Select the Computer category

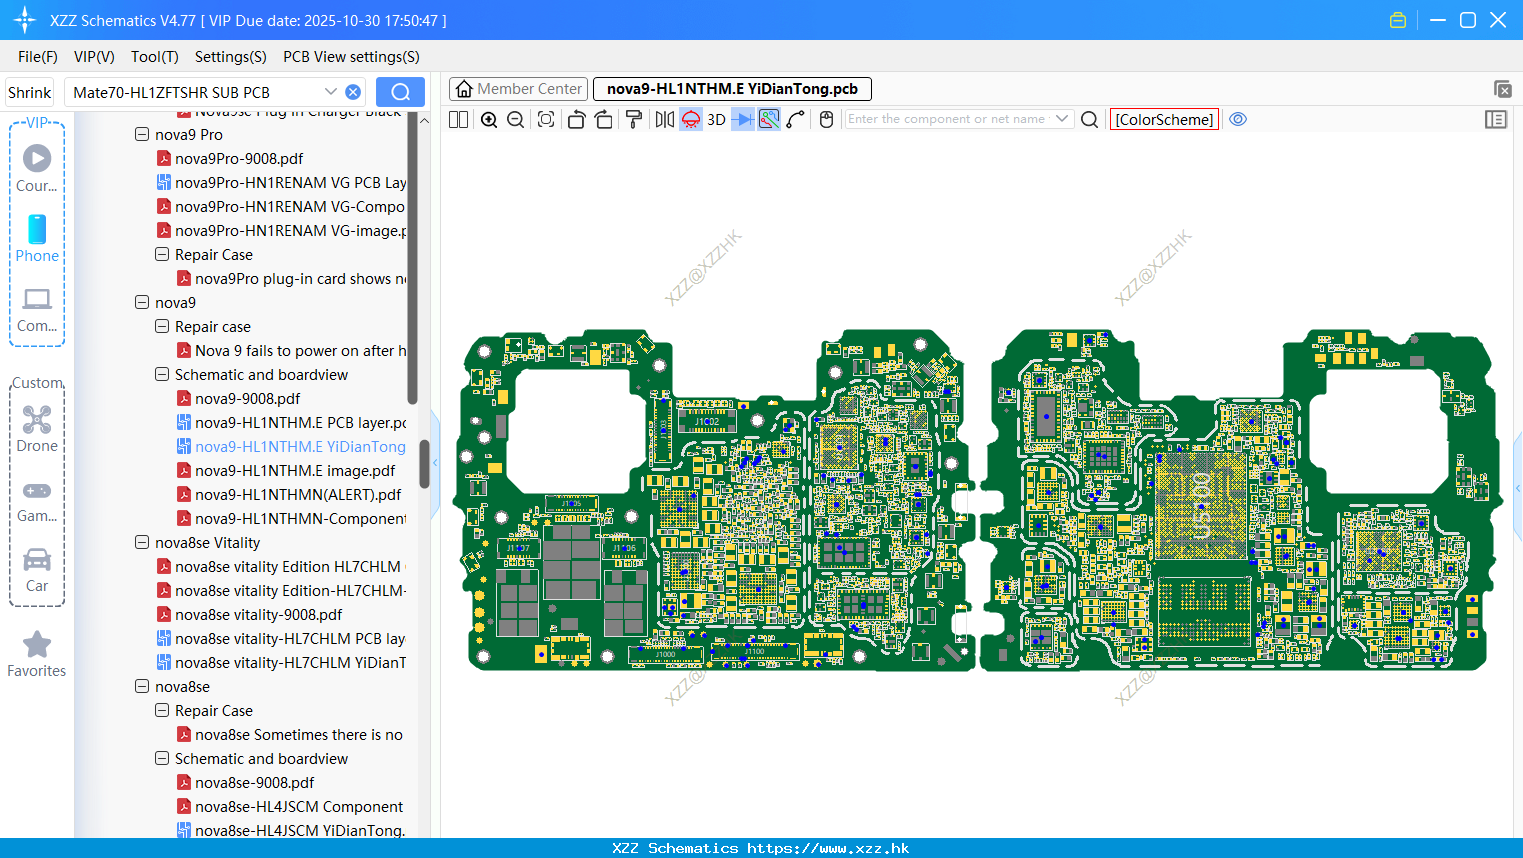click(37, 309)
